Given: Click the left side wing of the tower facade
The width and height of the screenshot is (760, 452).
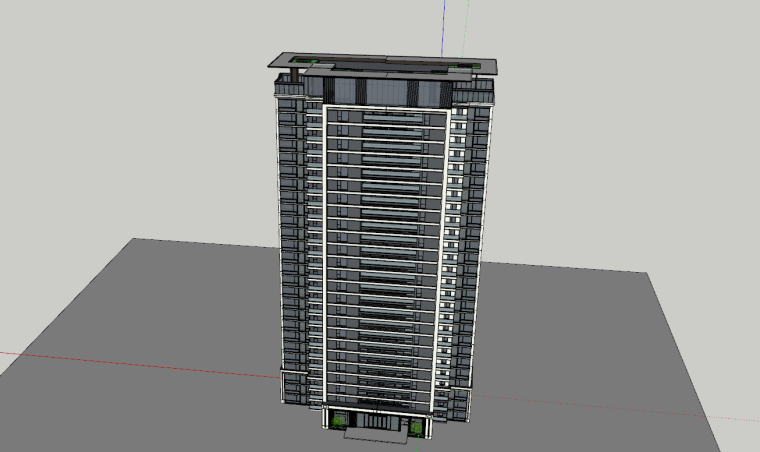Looking at the screenshot, I should [x=293, y=240].
